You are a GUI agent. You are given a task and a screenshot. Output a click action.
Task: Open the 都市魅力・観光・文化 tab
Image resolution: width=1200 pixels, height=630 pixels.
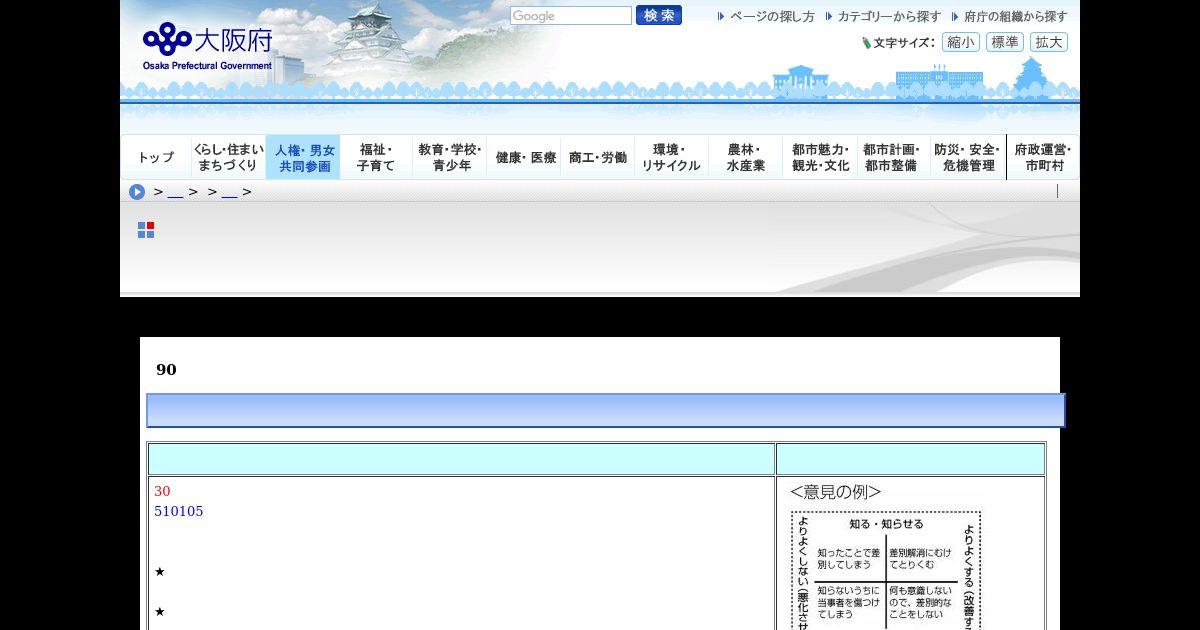[821, 157]
